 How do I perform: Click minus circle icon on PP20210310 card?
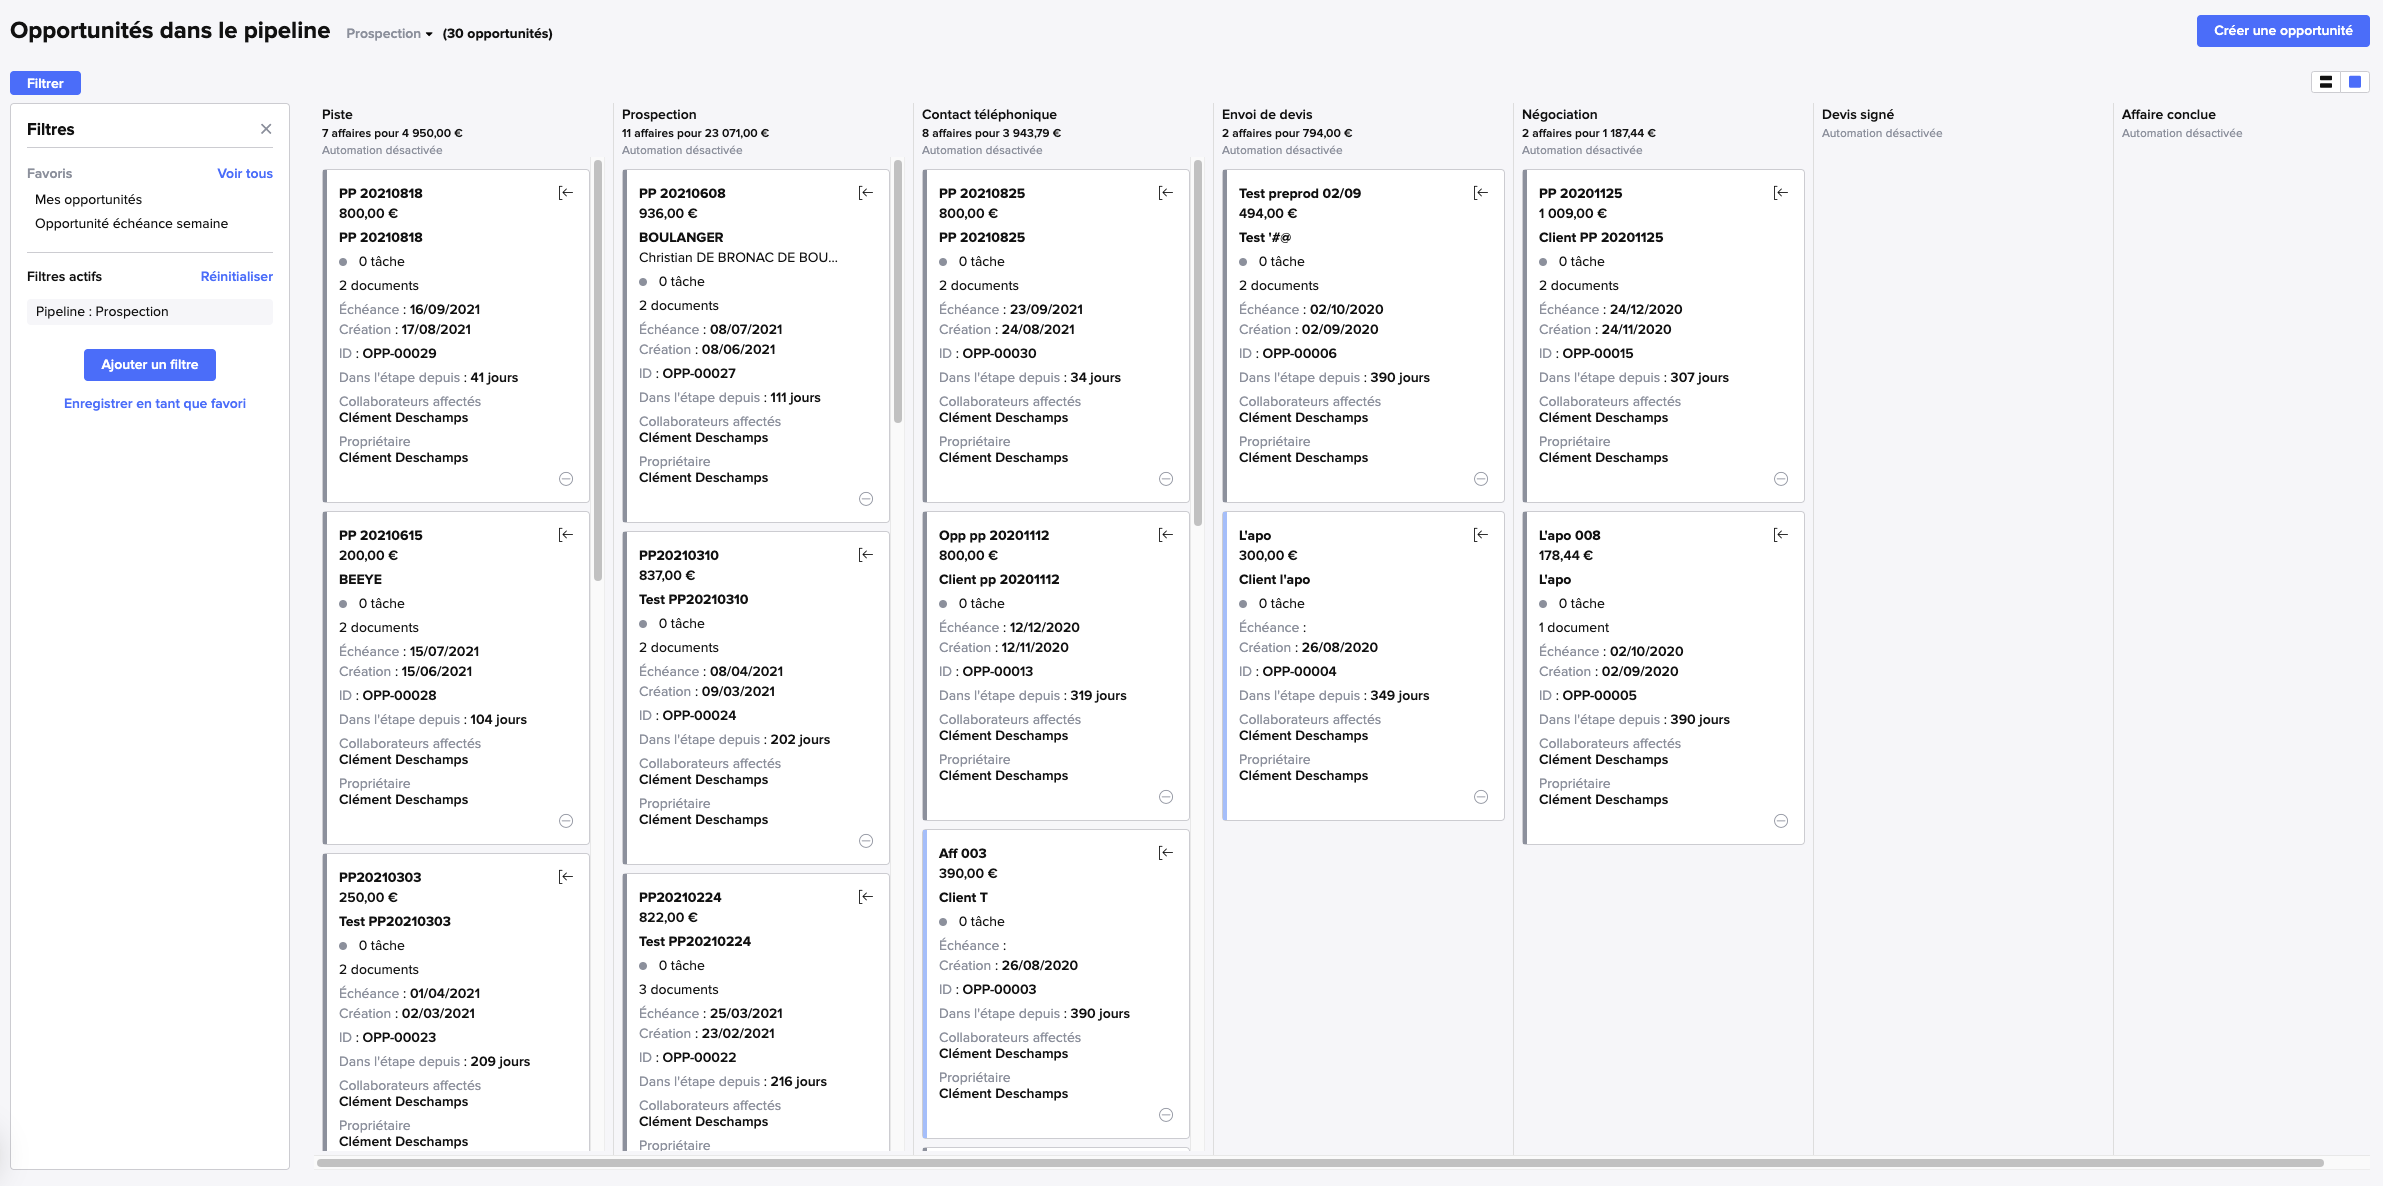point(866,841)
